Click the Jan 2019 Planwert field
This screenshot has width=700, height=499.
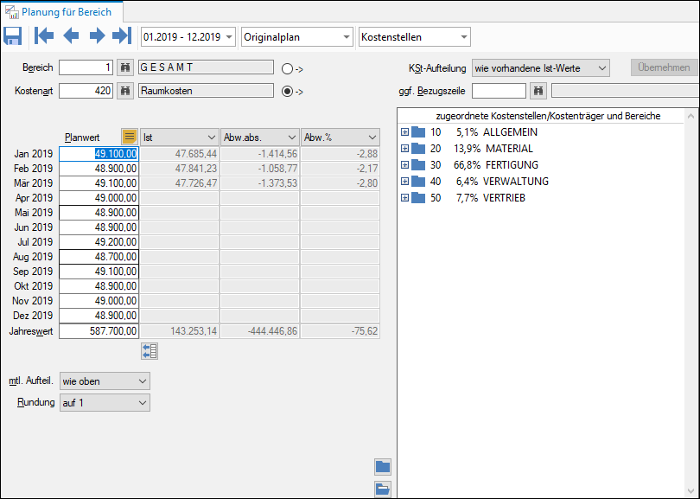coord(99,154)
